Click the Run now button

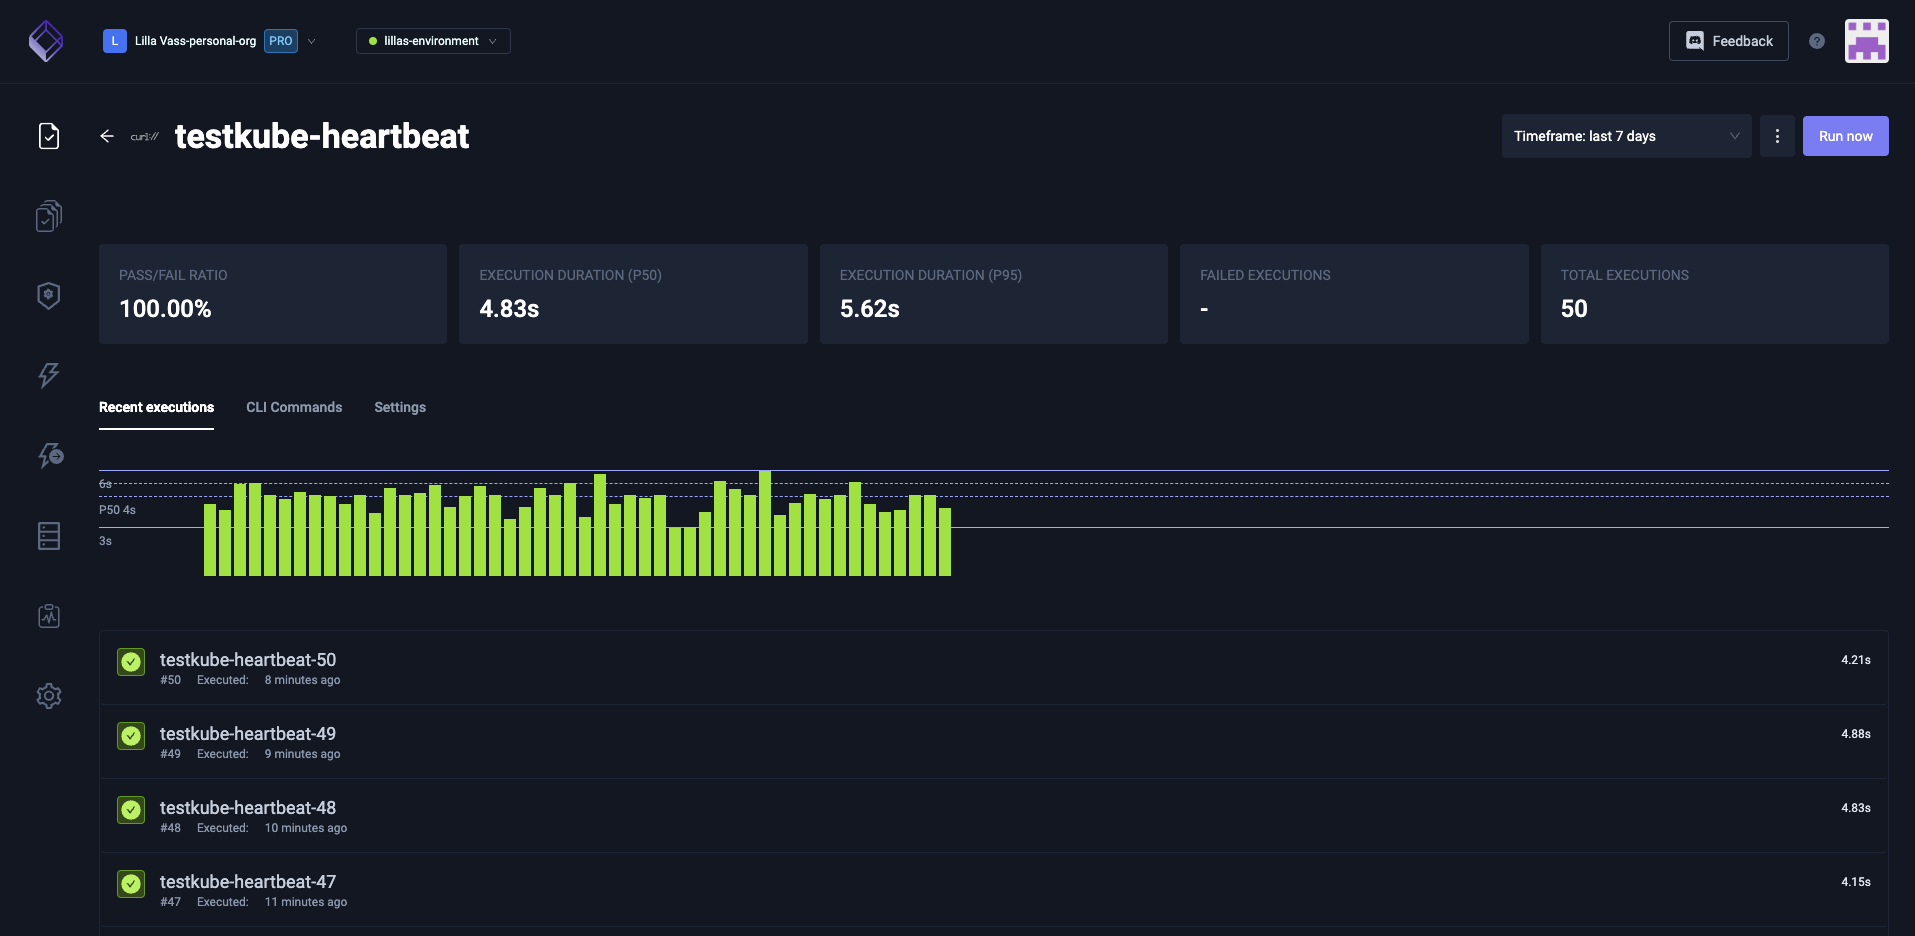(x=1845, y=136)
